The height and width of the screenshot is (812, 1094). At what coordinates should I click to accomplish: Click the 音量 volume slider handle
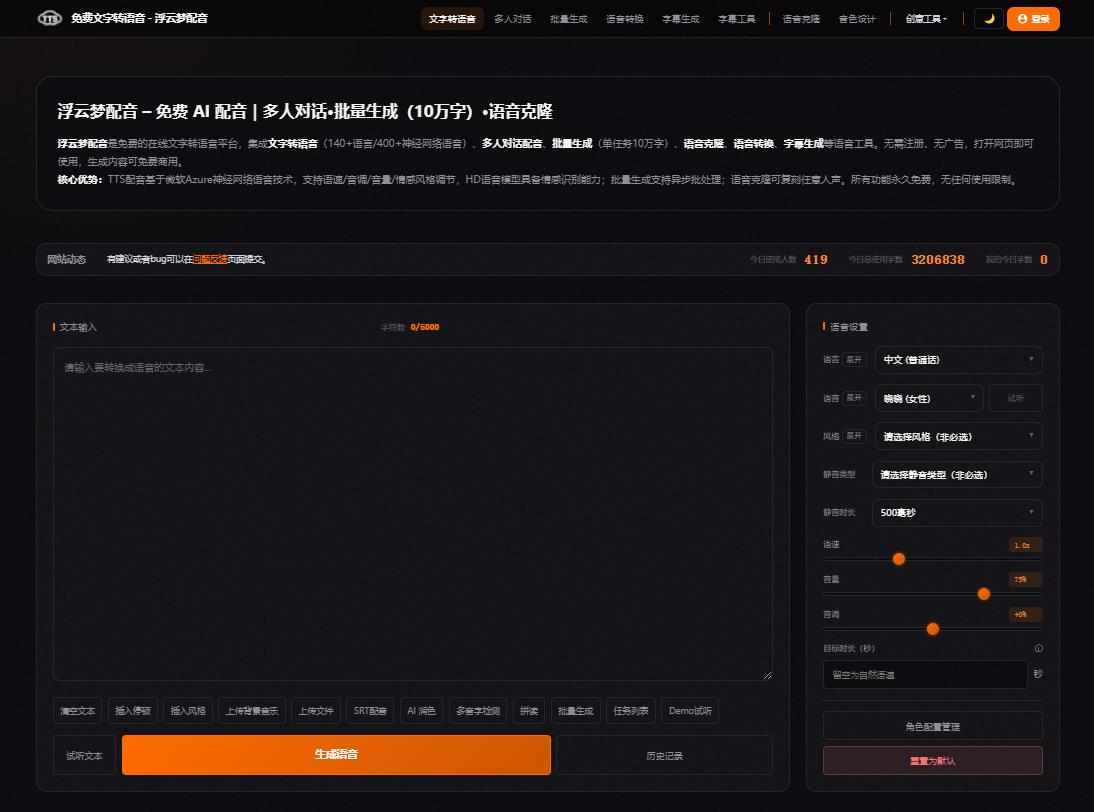[984, 594]
